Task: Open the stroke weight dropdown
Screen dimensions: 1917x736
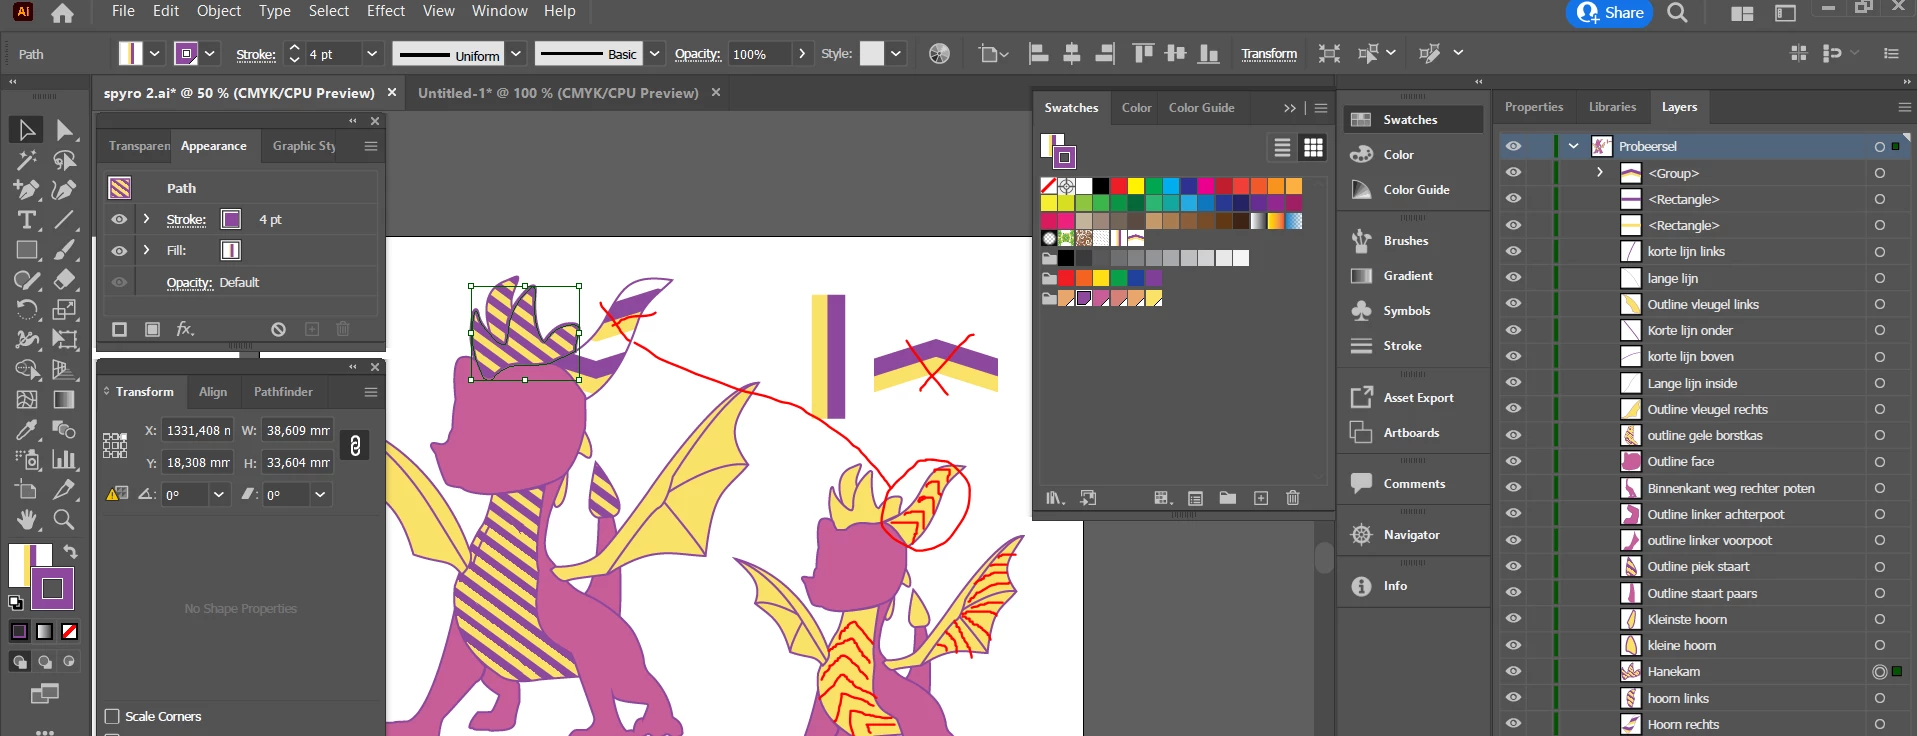Action: 372,54
